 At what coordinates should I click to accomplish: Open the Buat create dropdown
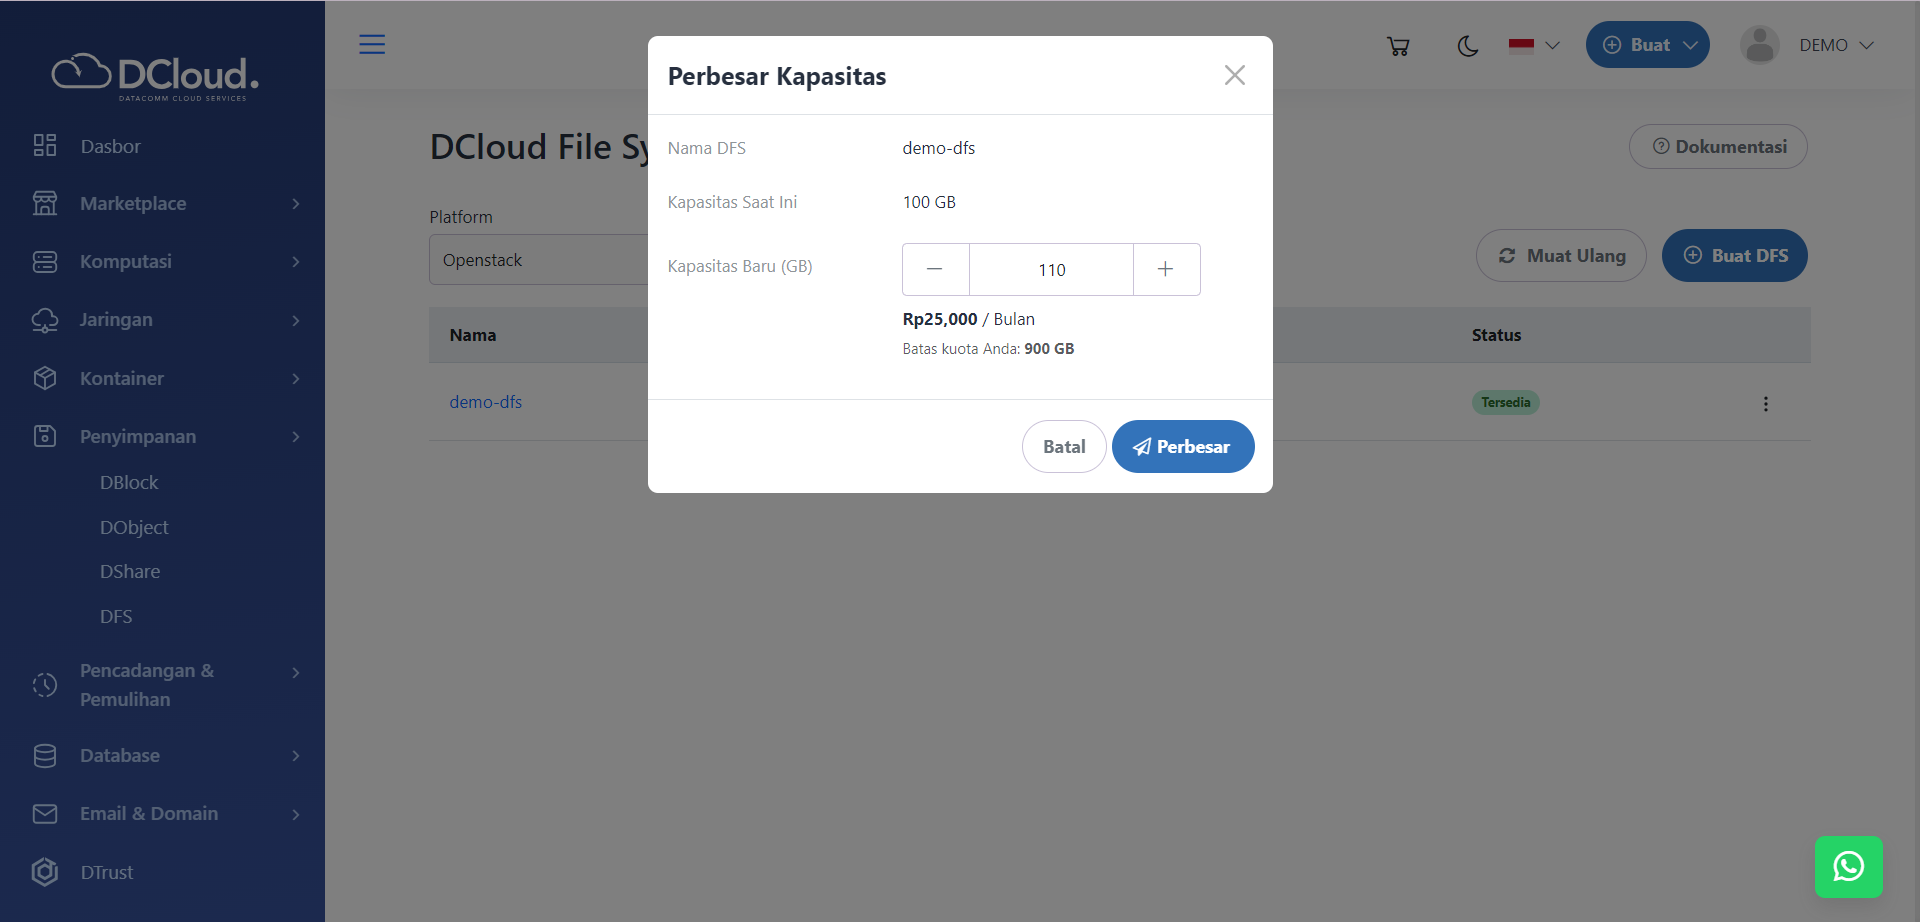[x=1647, y=46]
